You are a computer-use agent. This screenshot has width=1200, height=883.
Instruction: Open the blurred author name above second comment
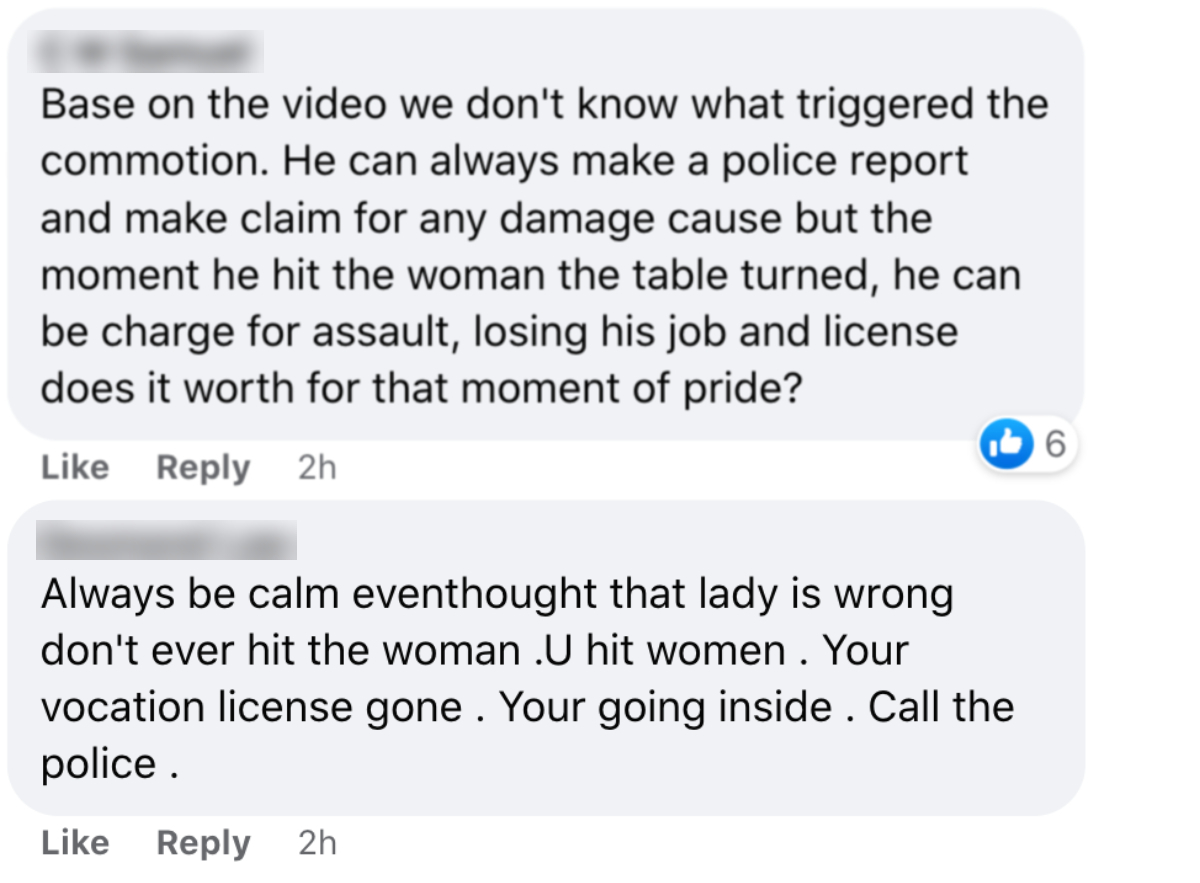tap(167, 541)
